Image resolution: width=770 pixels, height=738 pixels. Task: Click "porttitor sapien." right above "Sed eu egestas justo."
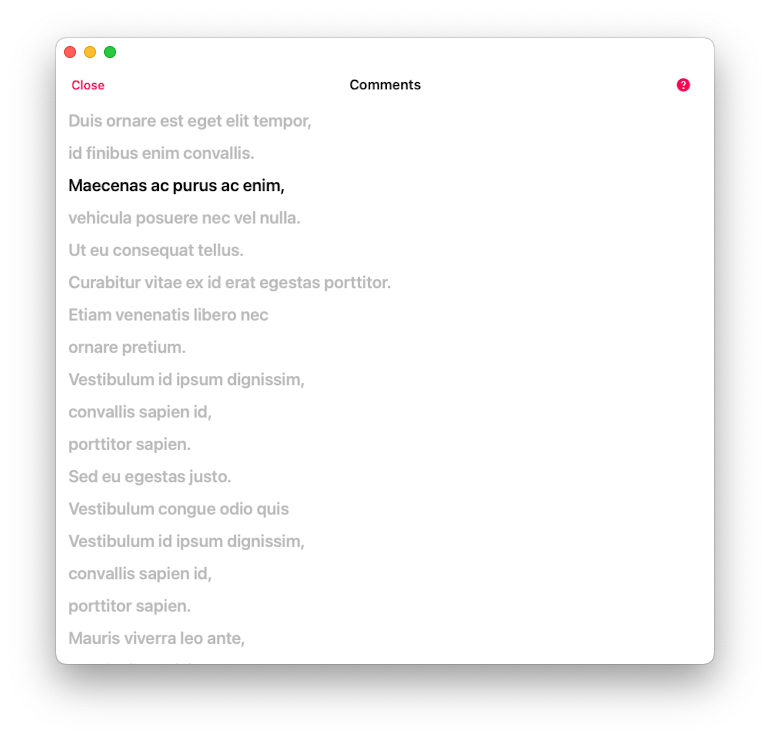pos(129,444)
